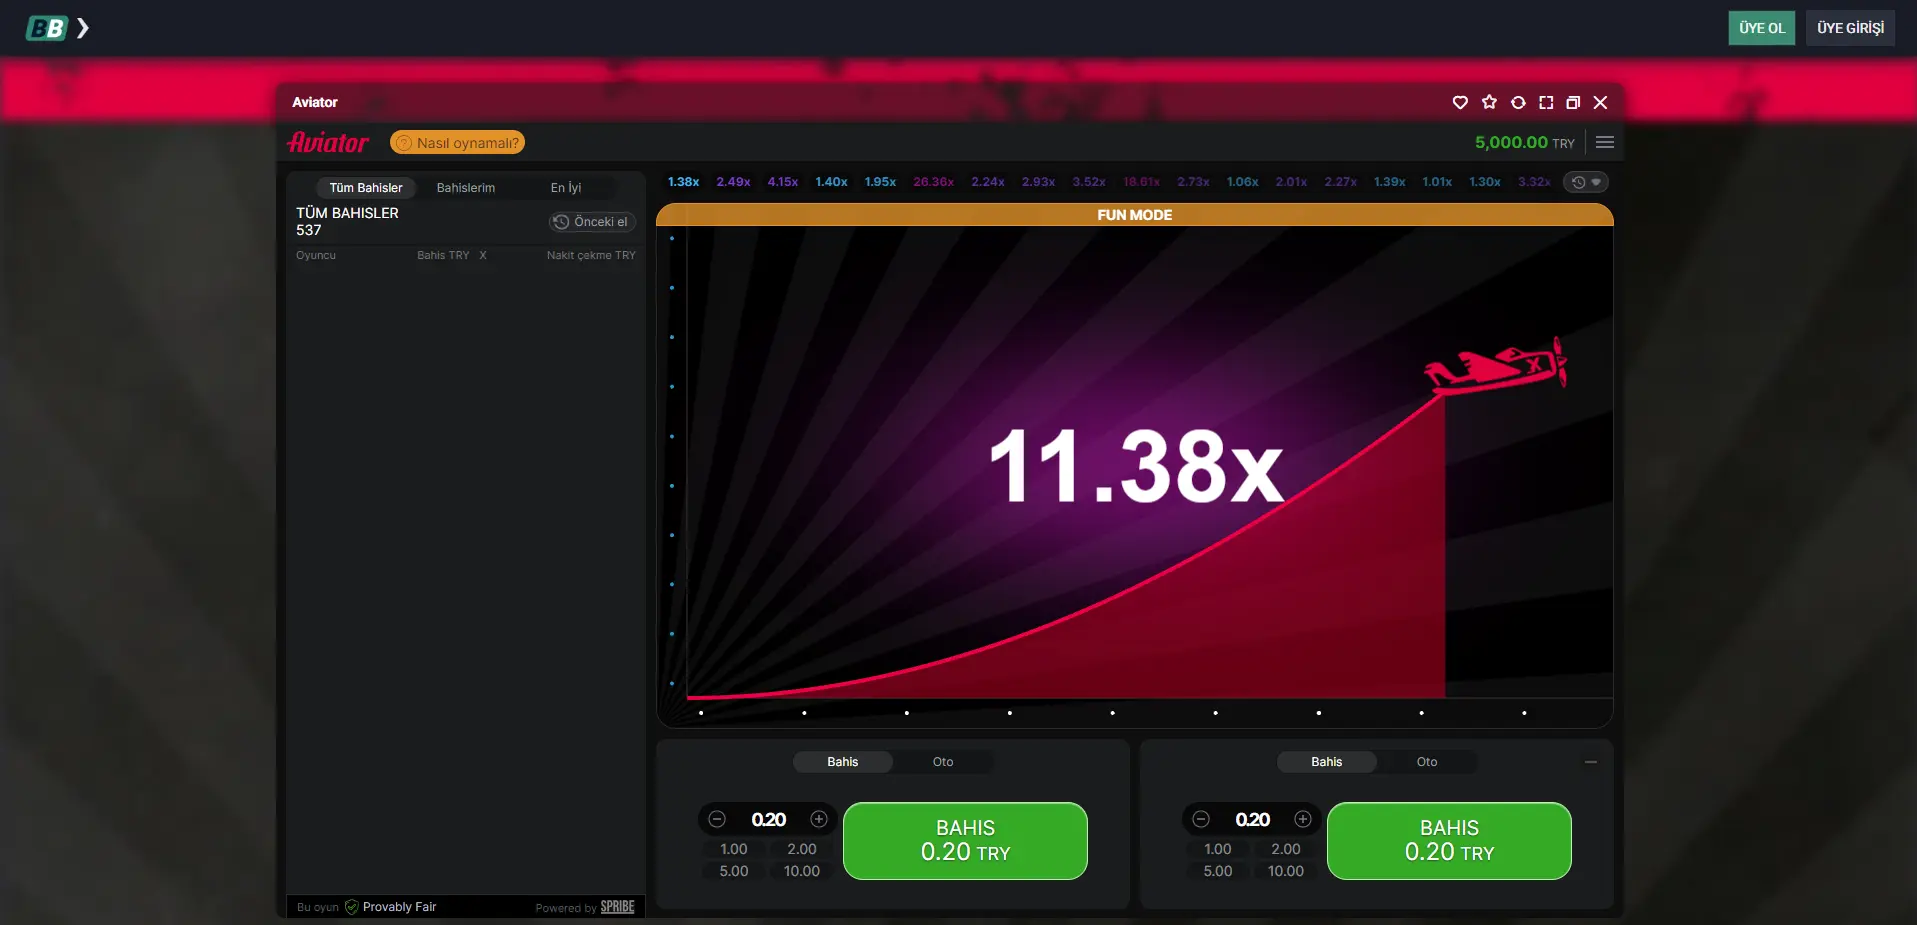1917x925 pixels.
Task: Choose 2.00 quick bet in right panel
Action: (x=1286, y=849)
